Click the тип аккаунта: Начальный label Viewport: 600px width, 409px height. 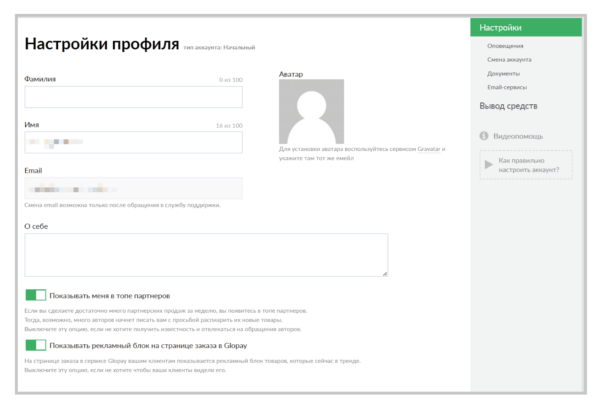pos(219,47)
